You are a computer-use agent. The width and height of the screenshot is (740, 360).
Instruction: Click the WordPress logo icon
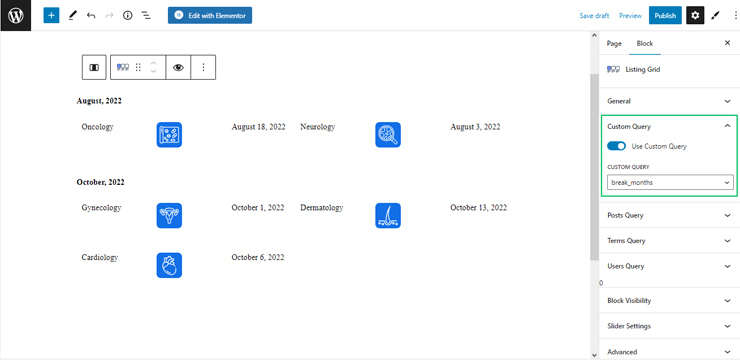pos(16,16)
